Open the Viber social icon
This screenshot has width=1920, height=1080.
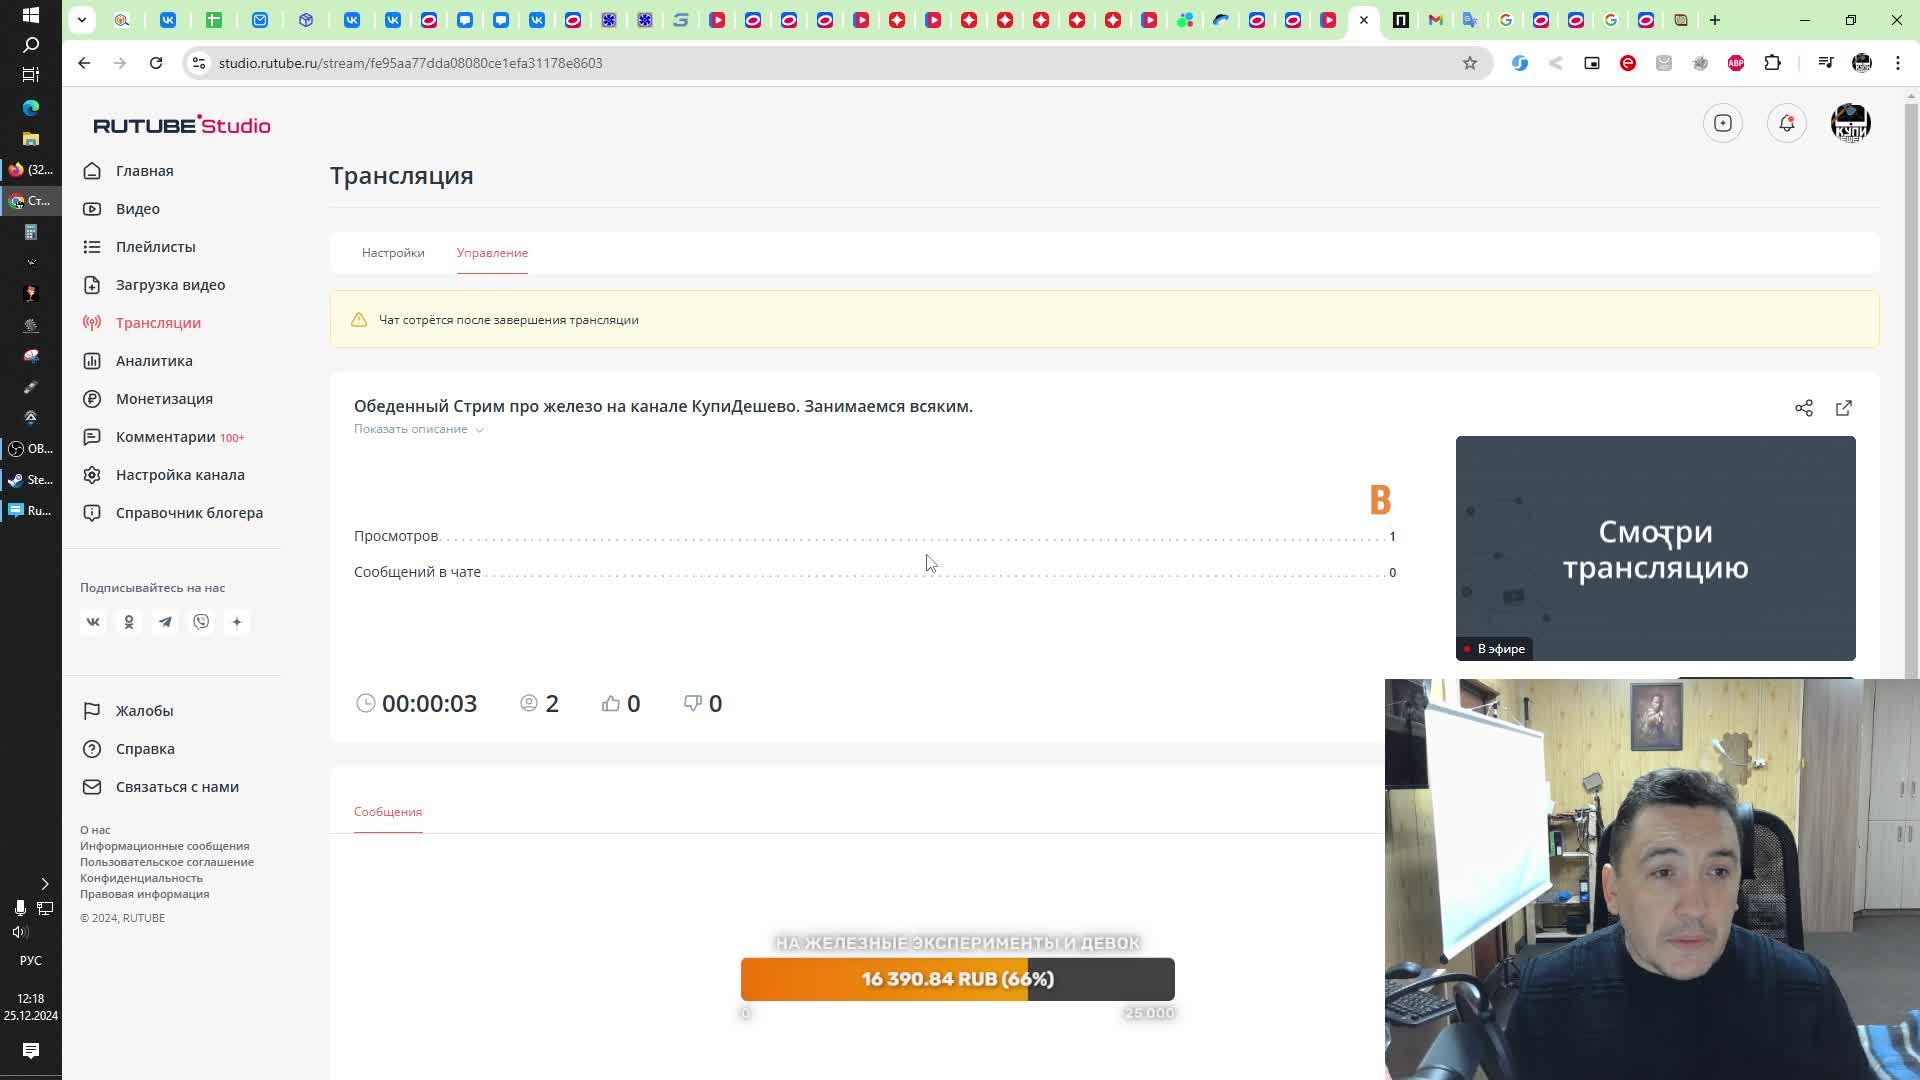coord(201,622)
